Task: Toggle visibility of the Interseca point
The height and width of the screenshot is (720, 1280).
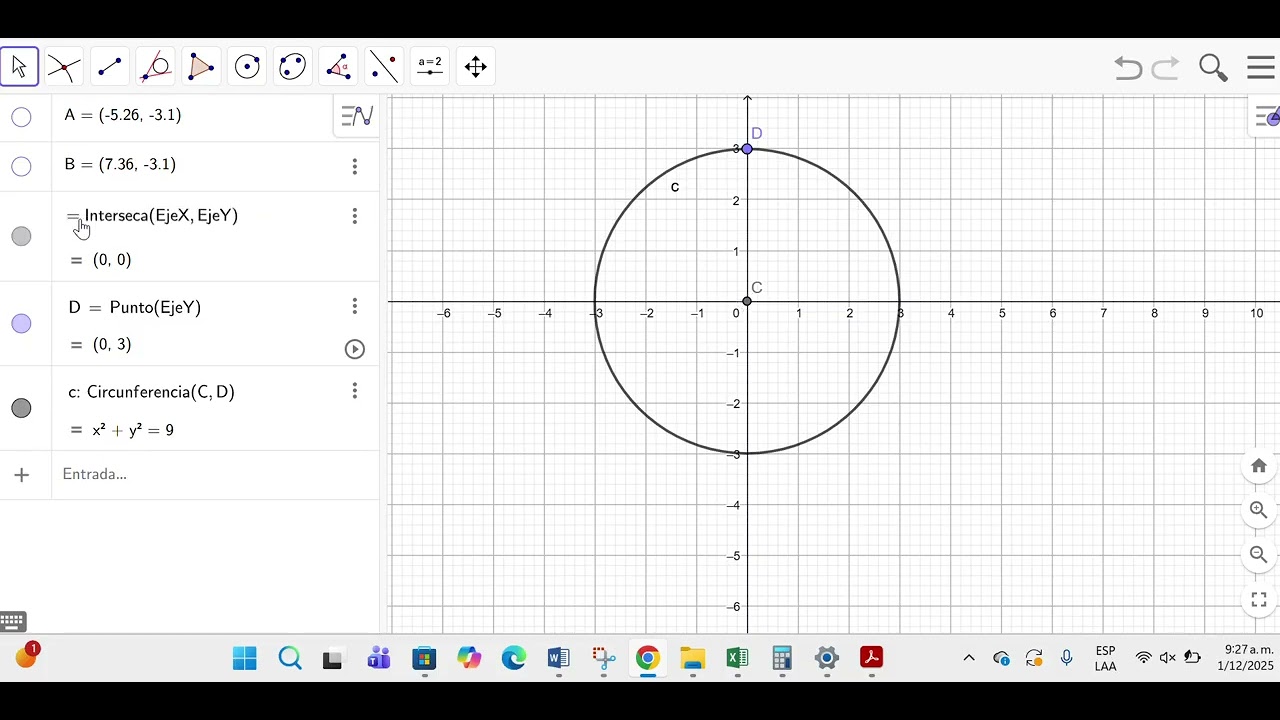Action: pos(21,236)
